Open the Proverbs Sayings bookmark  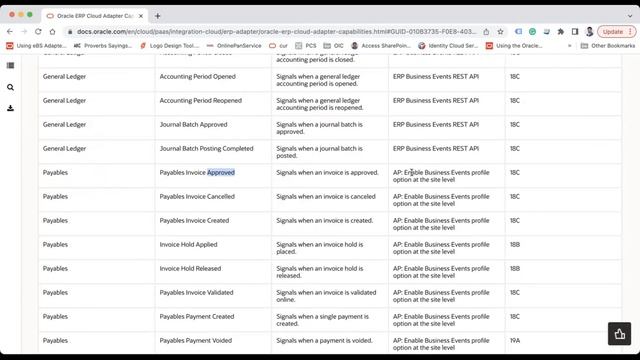coord(103,46)
